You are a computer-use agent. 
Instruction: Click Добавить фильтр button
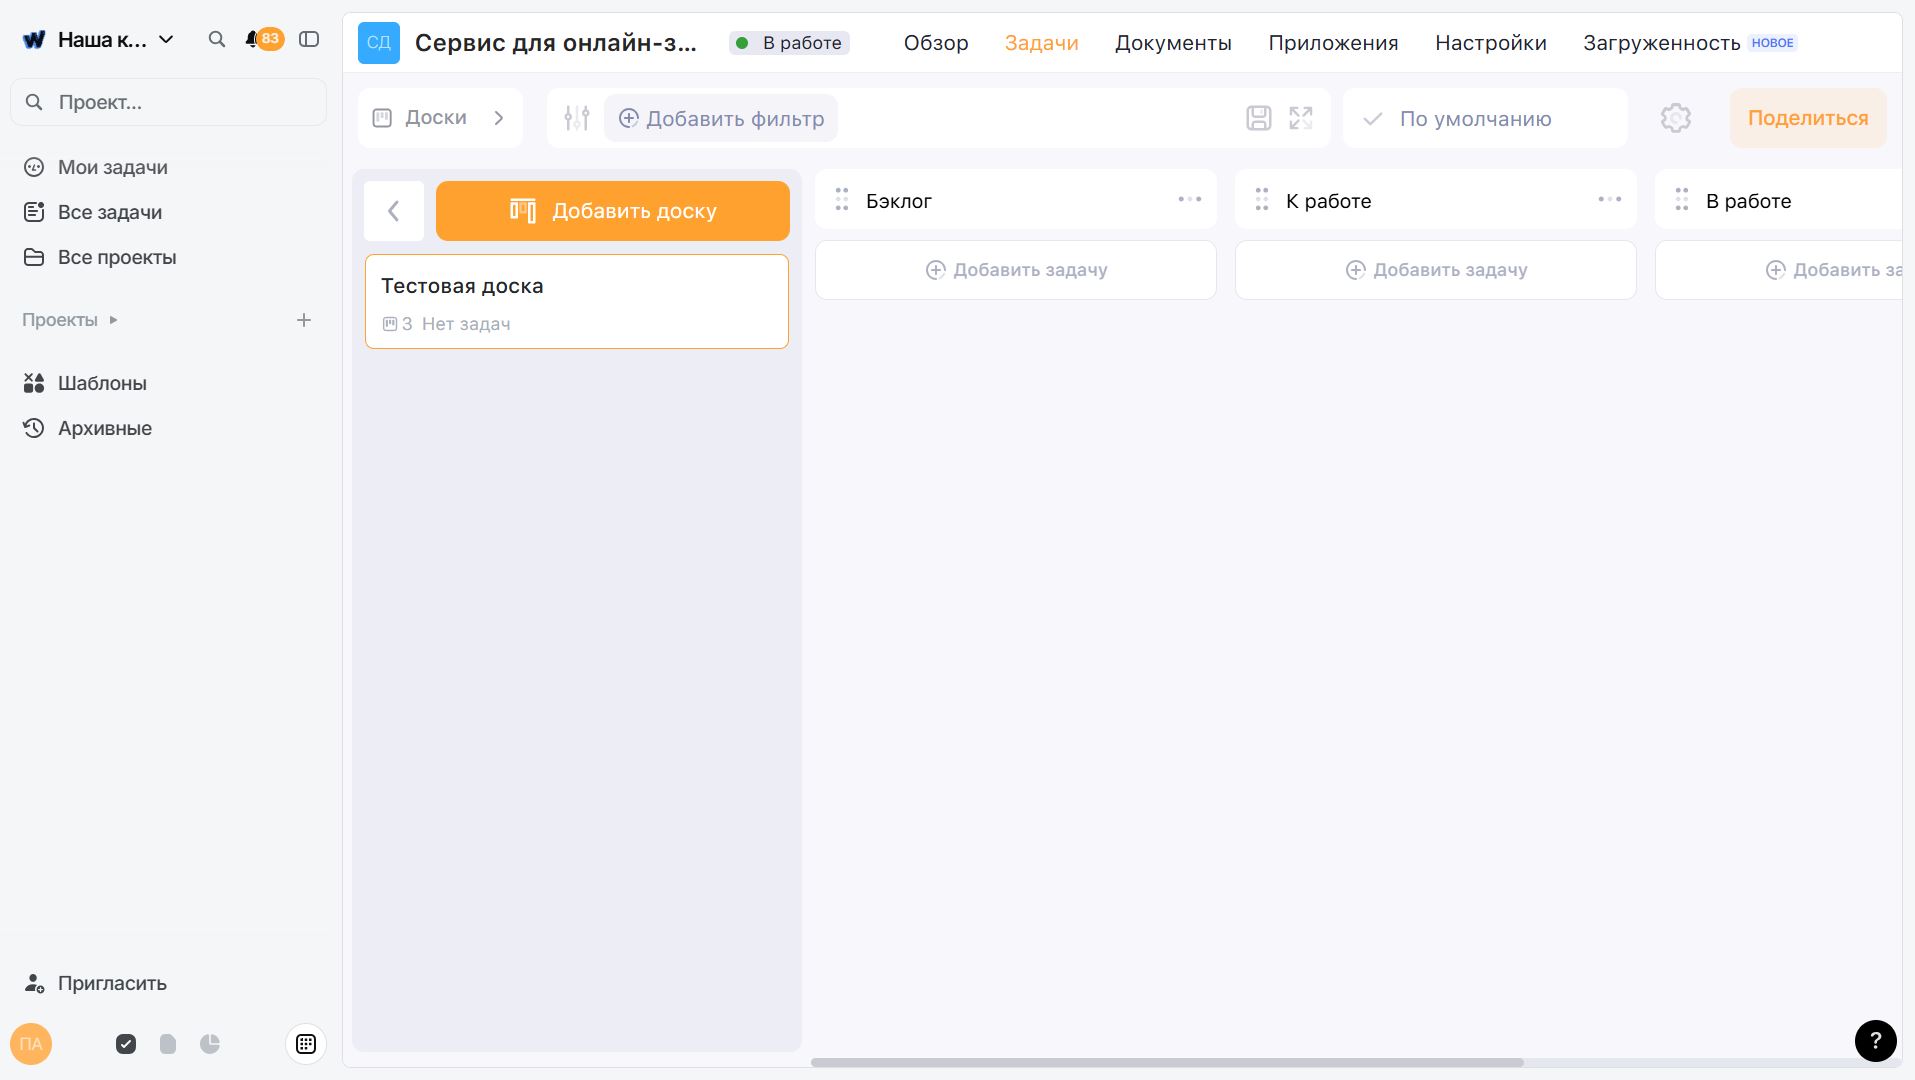point(721,118)
